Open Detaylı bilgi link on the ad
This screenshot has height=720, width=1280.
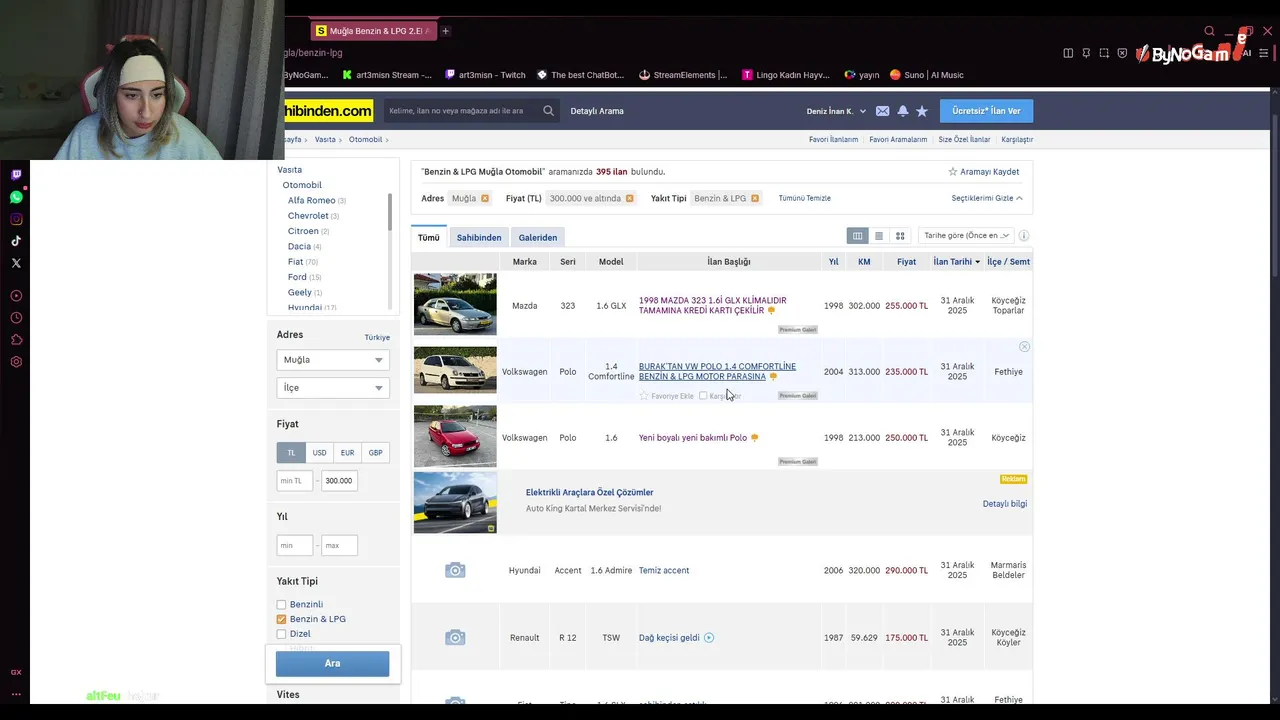pyautogui.click(x=1005, y=504)
